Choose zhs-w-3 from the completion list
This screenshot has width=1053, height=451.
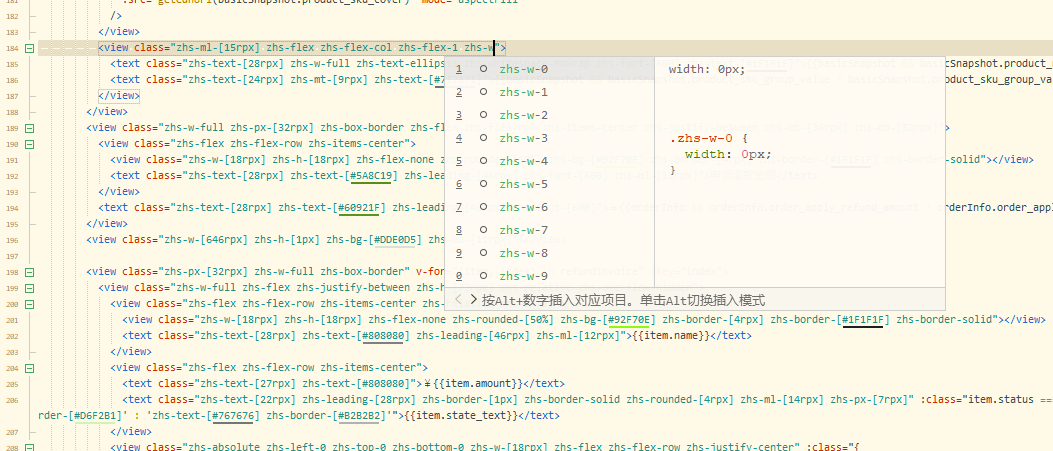(523, 138)
